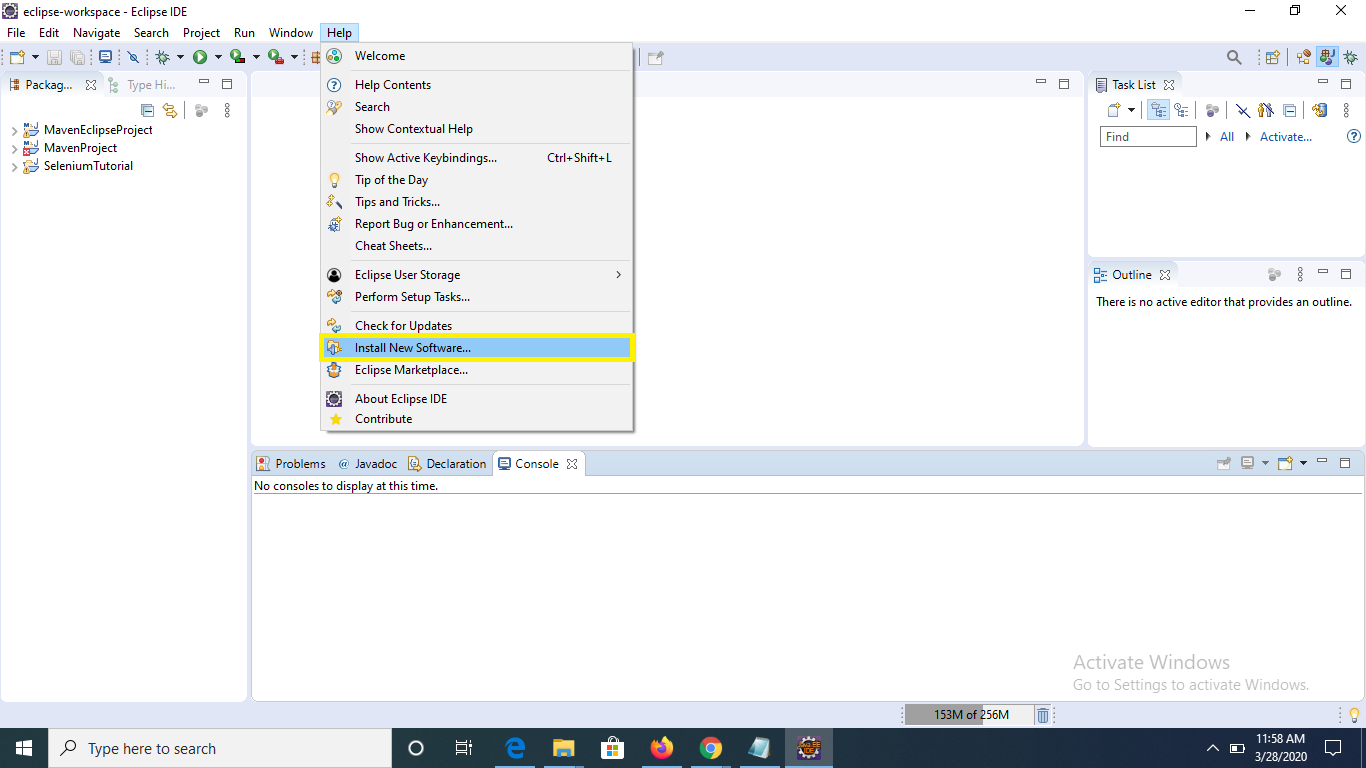Run garbage collector trash icon
The height and width of the screenshot is (768, 1366).
1043,715
